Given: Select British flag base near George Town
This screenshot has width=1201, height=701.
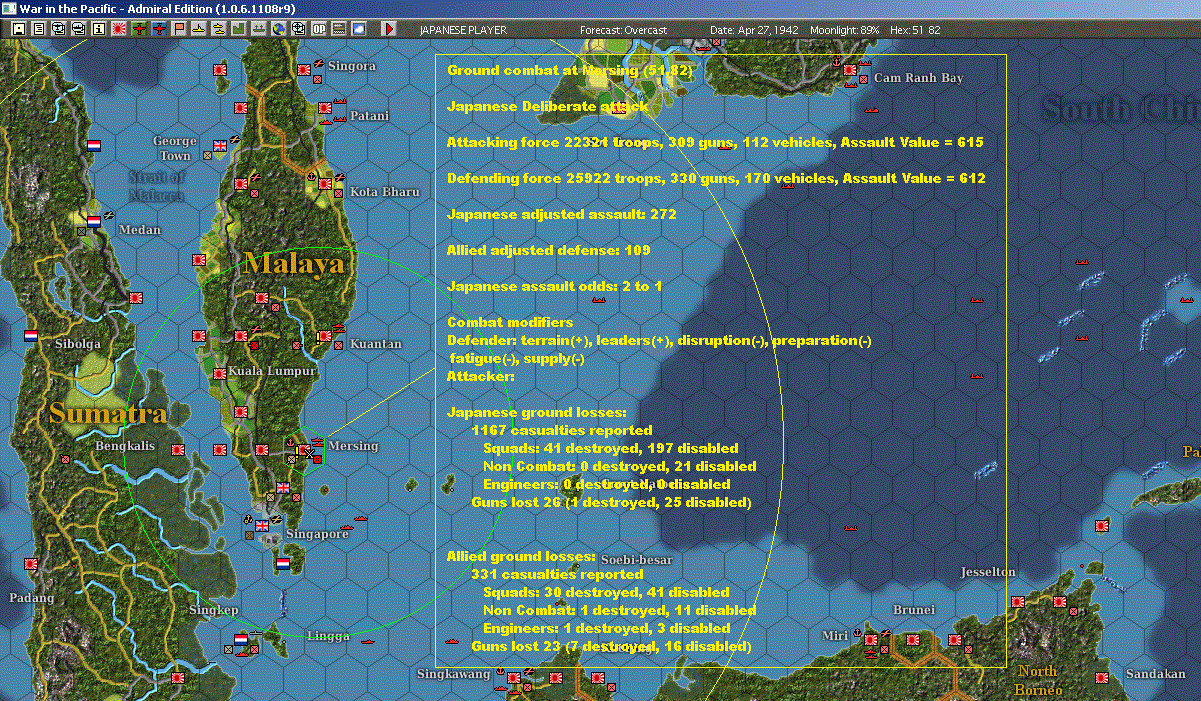Looking at the screenshot, I should click(221, 146).
